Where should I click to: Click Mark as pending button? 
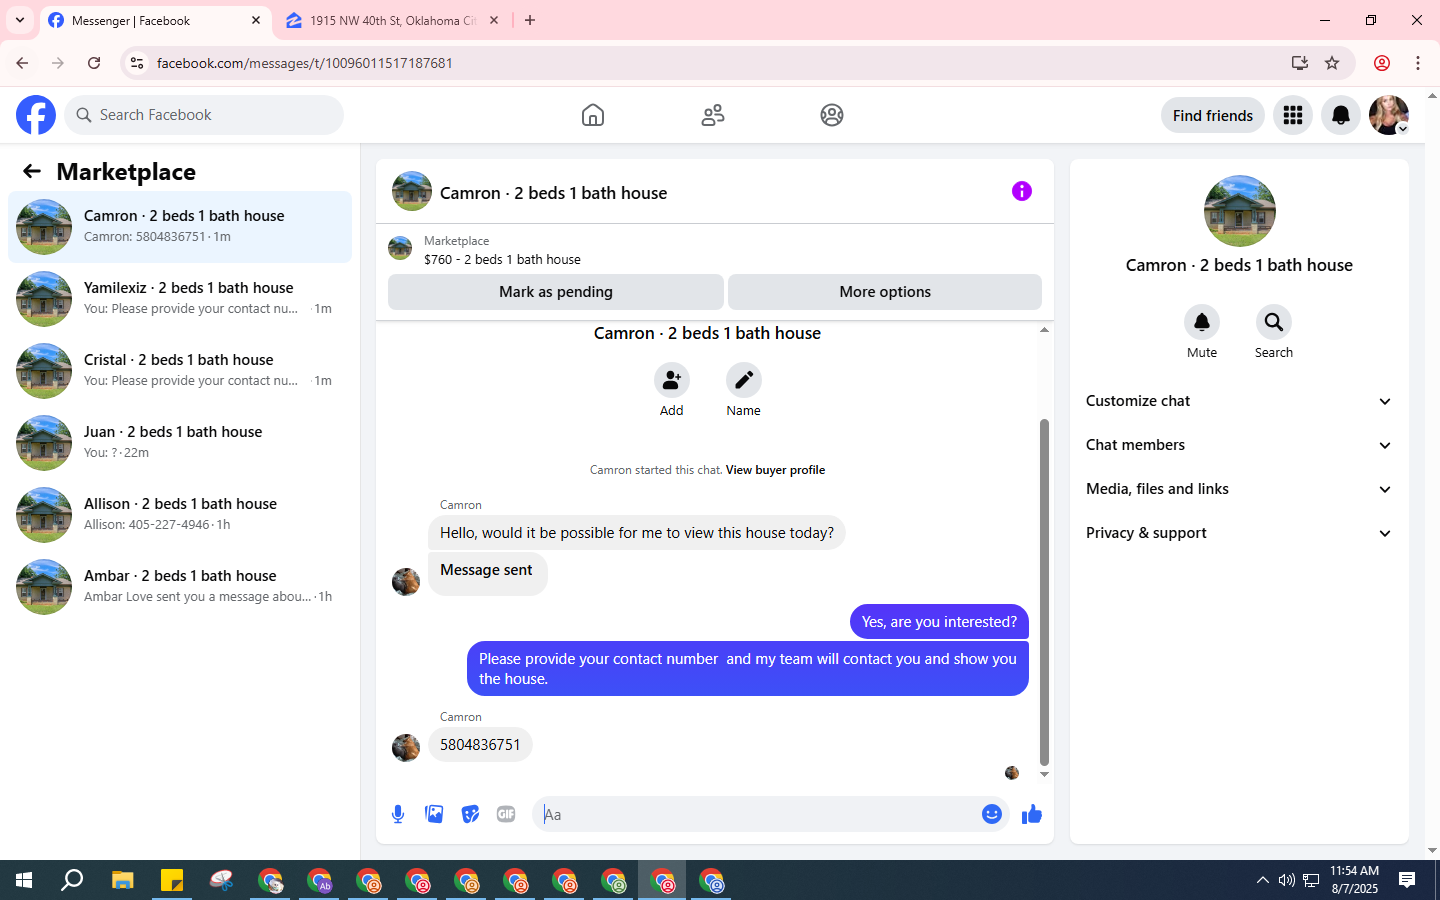pos(556,292)
